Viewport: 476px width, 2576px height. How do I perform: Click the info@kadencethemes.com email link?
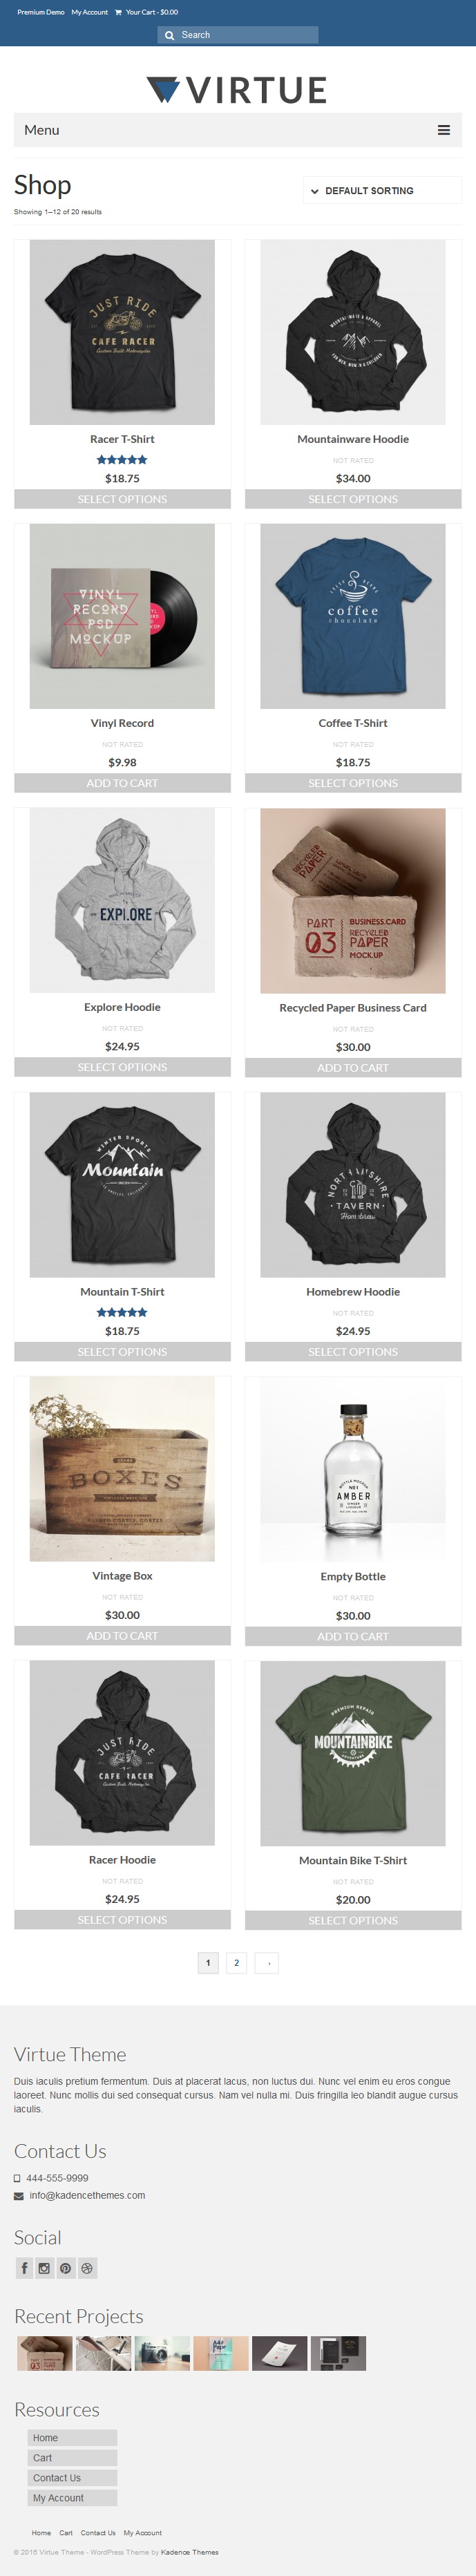(87, 2195)
